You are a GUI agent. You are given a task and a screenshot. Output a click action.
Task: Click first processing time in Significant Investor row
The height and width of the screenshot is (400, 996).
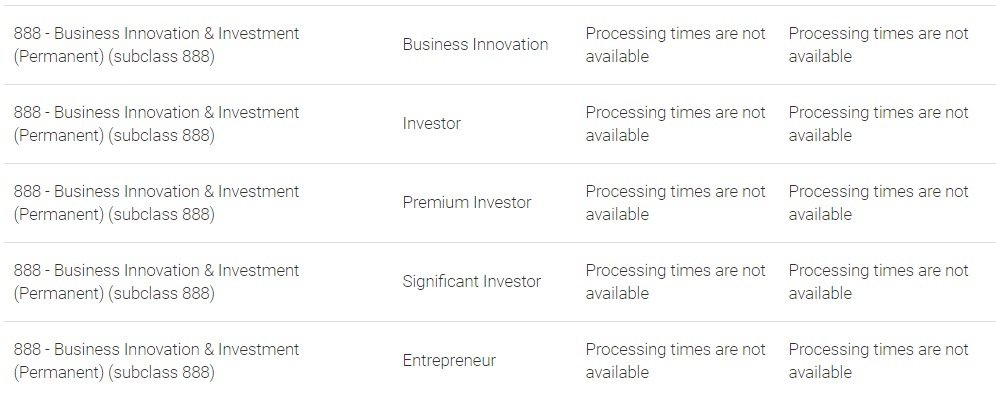(675, 281)
